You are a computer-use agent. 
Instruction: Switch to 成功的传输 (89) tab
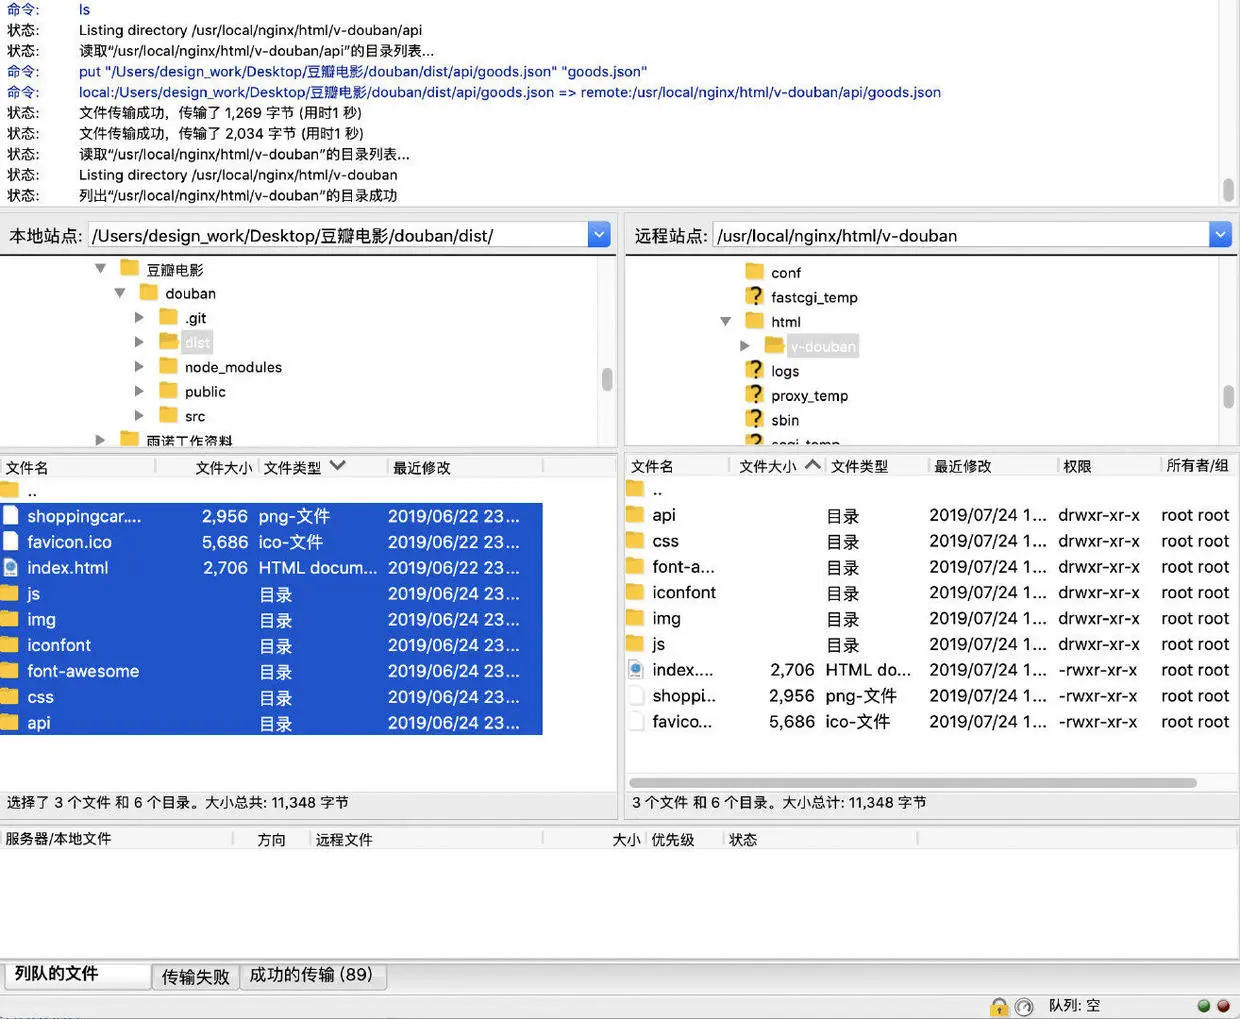click(x=311, y=975)
